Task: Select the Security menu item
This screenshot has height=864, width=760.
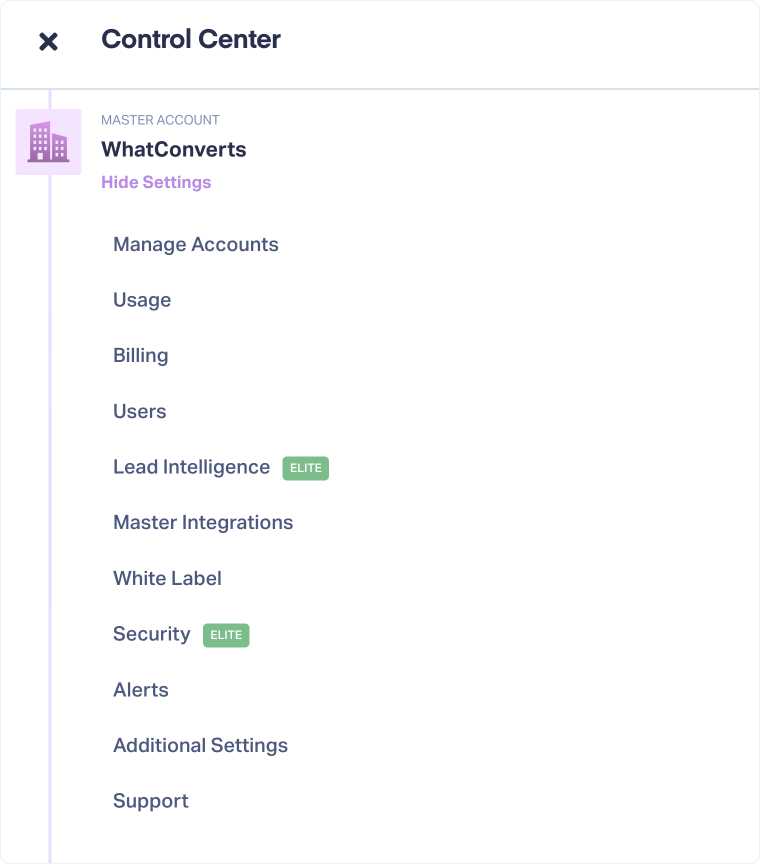Action: [x=152, y=634]
